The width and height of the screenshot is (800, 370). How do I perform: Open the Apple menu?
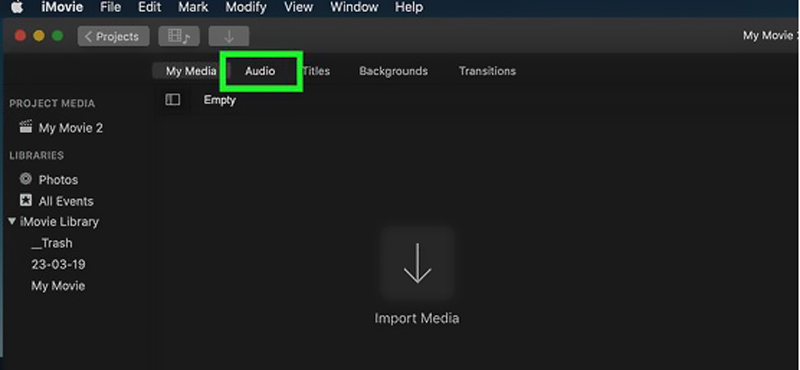pos(17,8)
